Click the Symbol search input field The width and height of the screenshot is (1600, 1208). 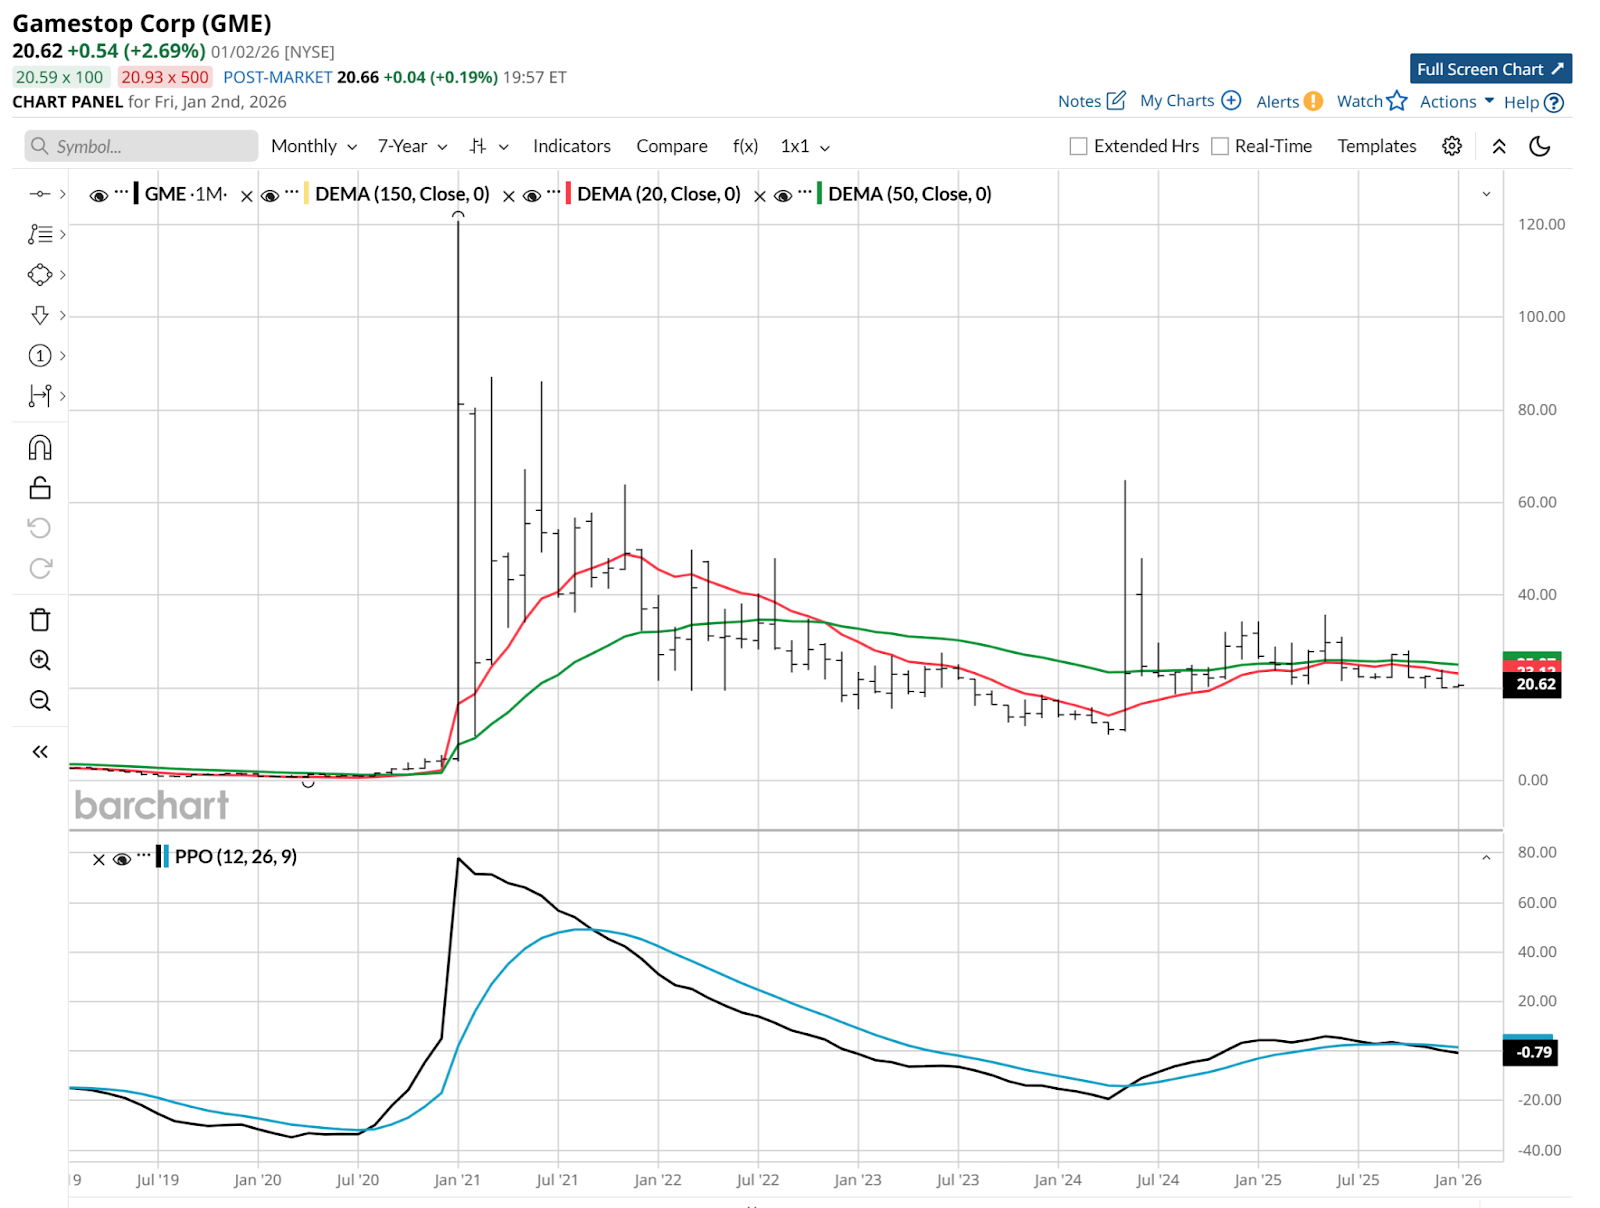[x=141, y=146]
